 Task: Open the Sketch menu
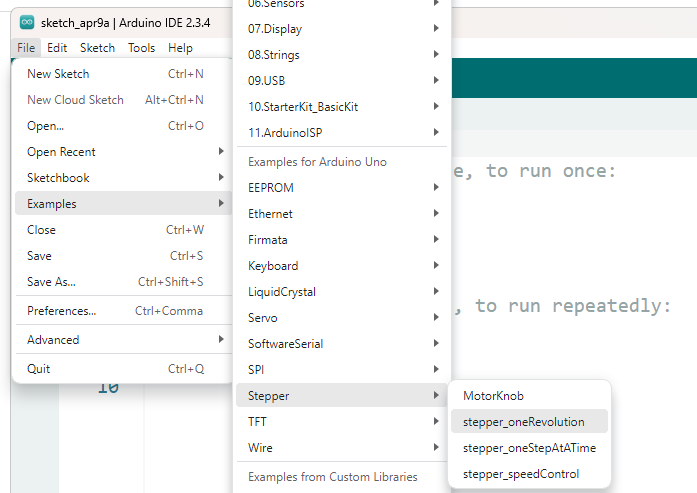click(x=97, y=48)
